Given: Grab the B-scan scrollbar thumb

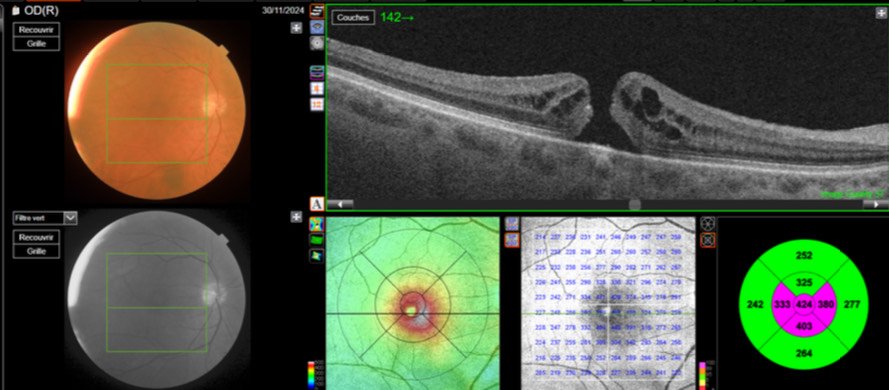Looking at the screenshot, I should [635, 204].
